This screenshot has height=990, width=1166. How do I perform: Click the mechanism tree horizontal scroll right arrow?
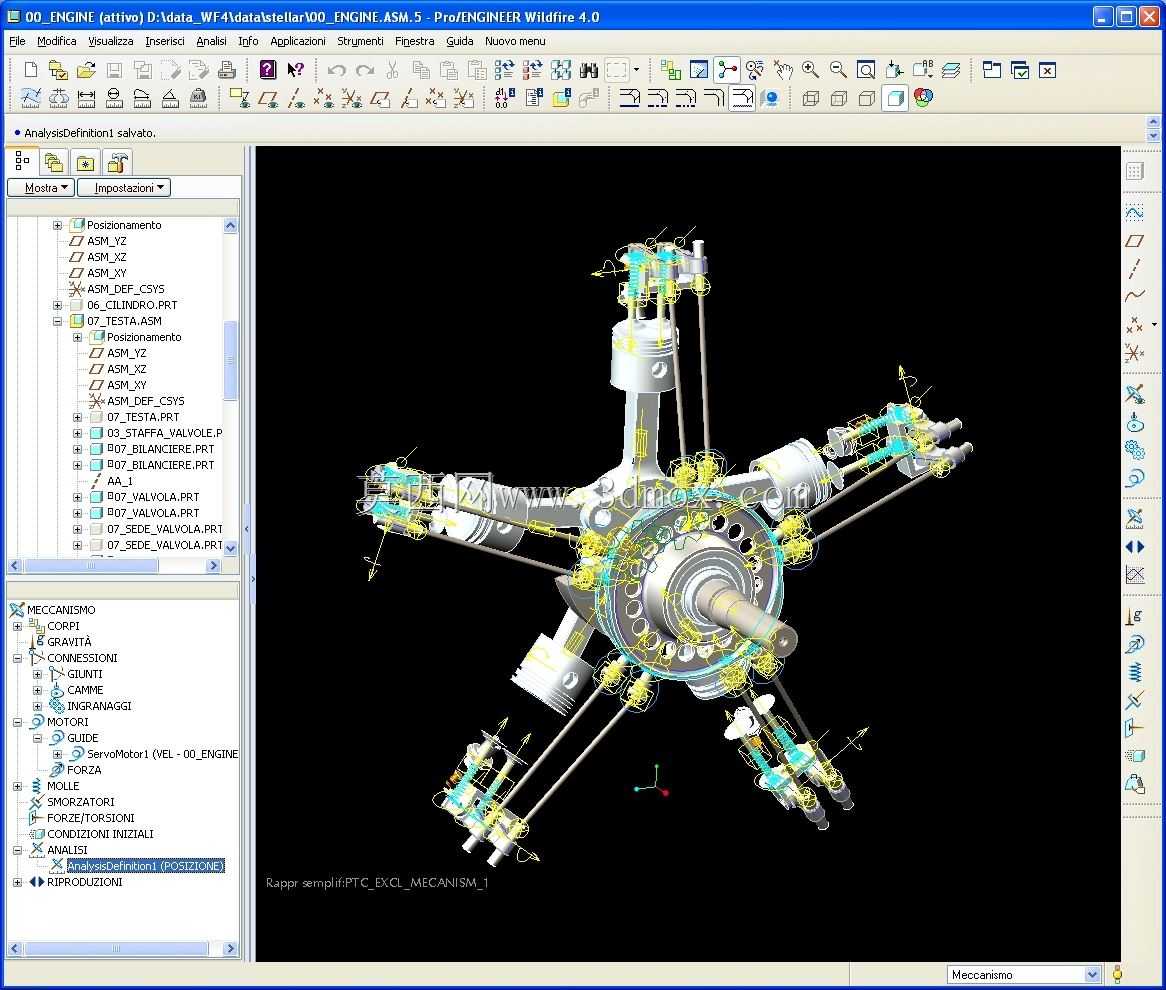pyautogui.click(x=230, y=948)
